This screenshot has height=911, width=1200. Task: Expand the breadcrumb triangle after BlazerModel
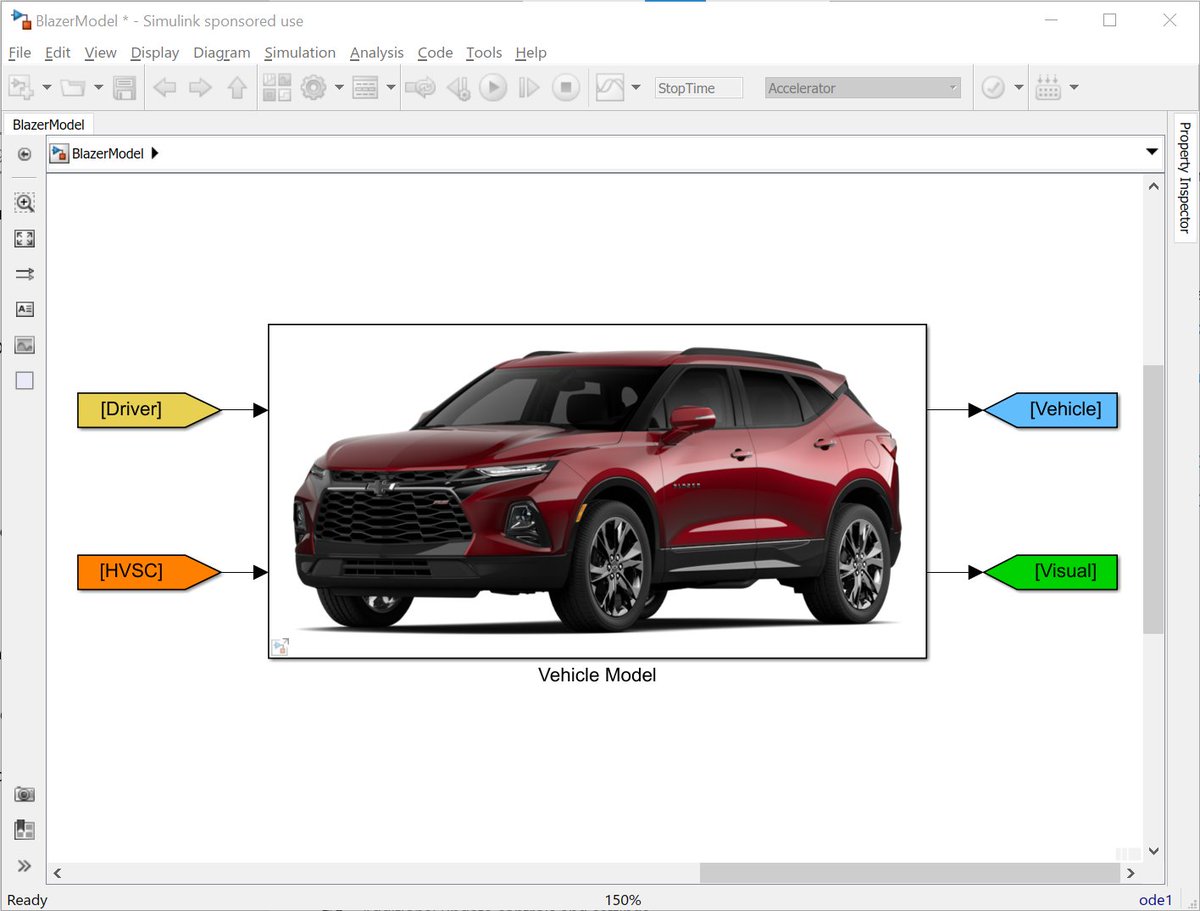pyautogui.click(x=154, y=154)
